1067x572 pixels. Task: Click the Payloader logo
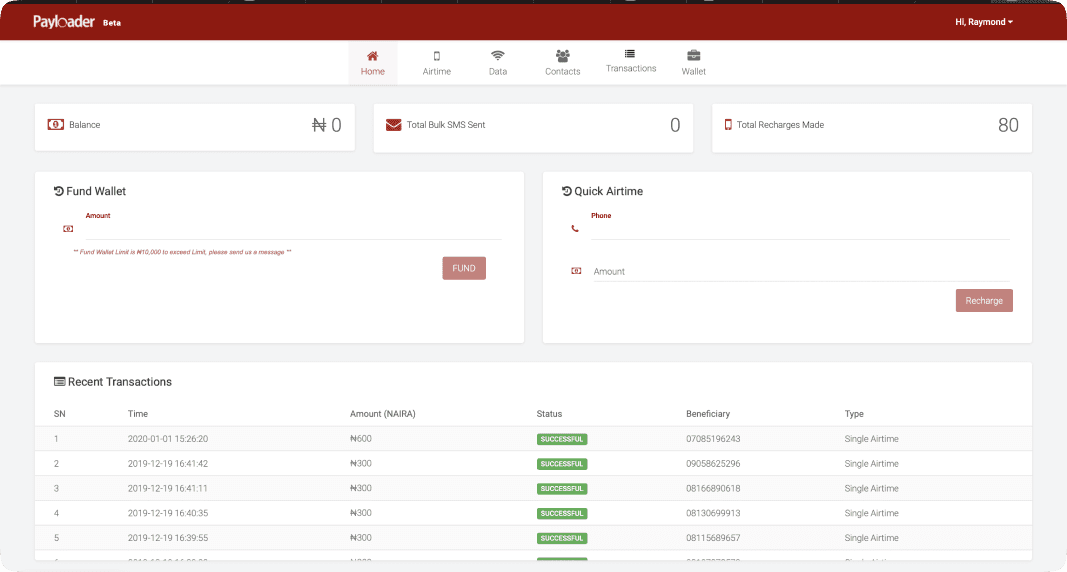[64, 22]
